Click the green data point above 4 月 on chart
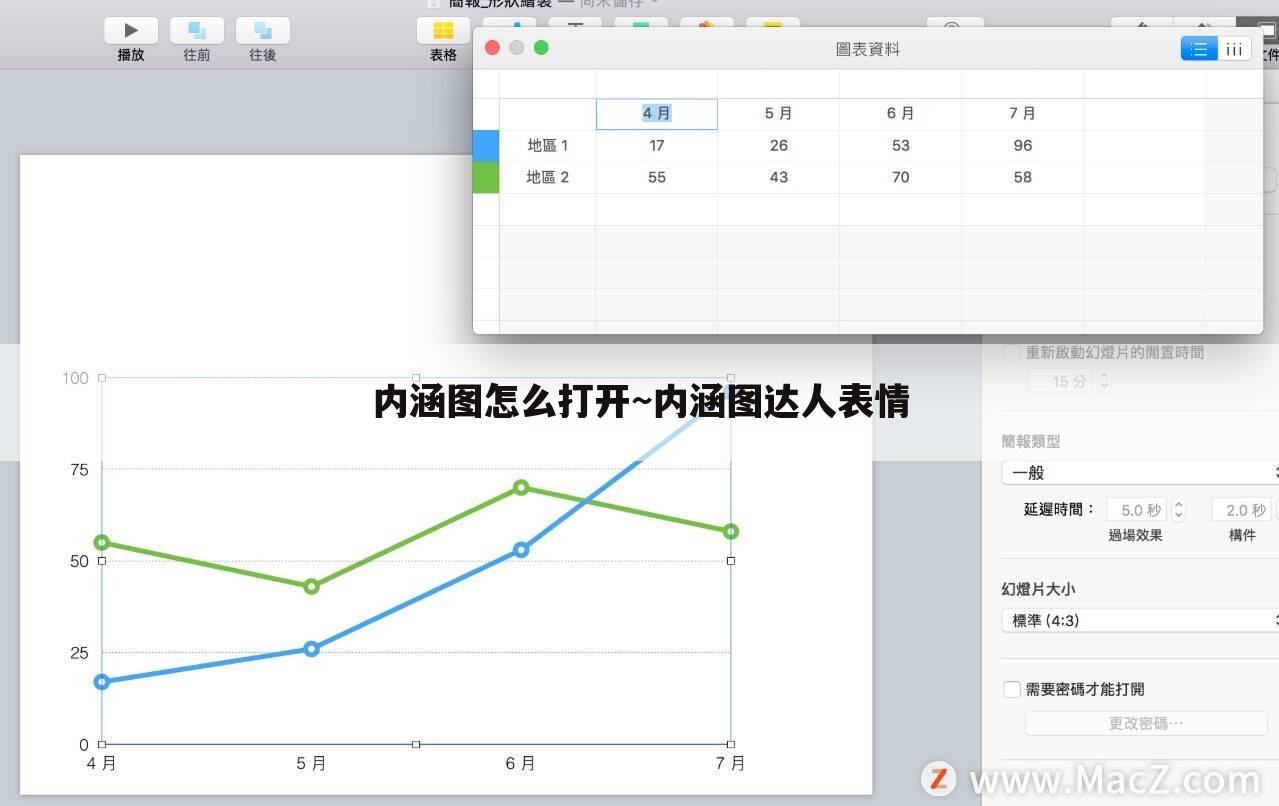This screenshot has height=806, width=1279. tap(101, 543)
